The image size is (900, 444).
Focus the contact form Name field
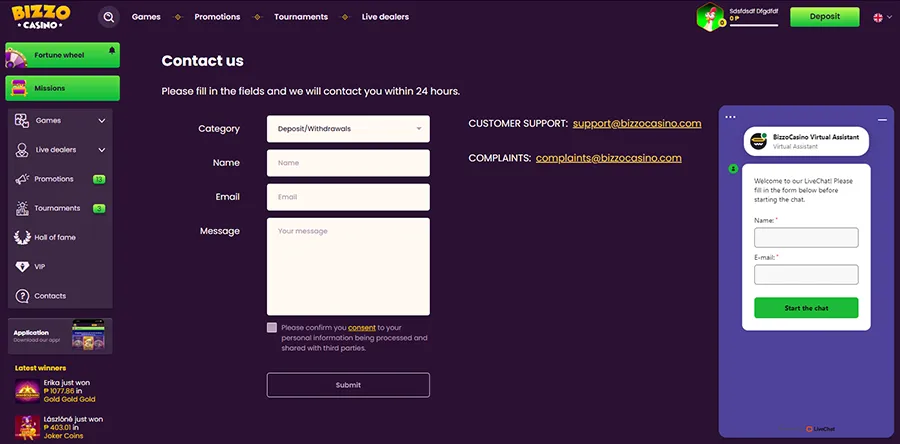point(348,163)
